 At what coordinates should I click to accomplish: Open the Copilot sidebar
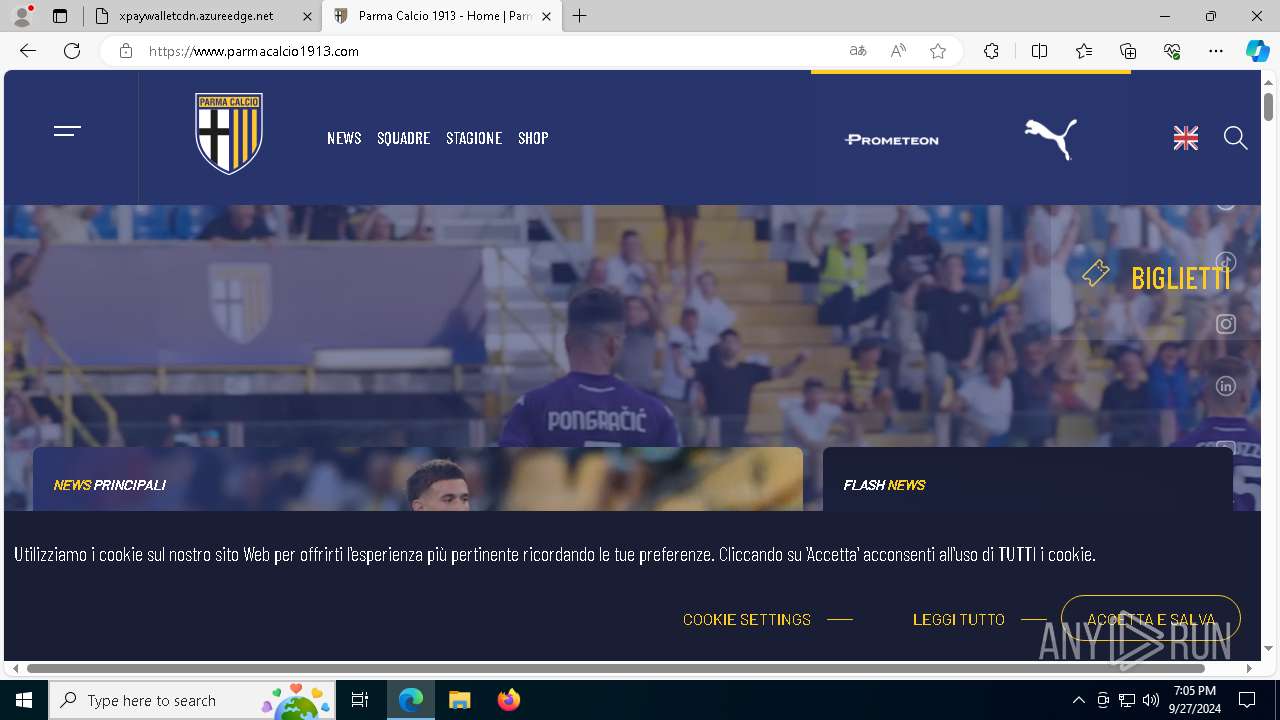1257,51
